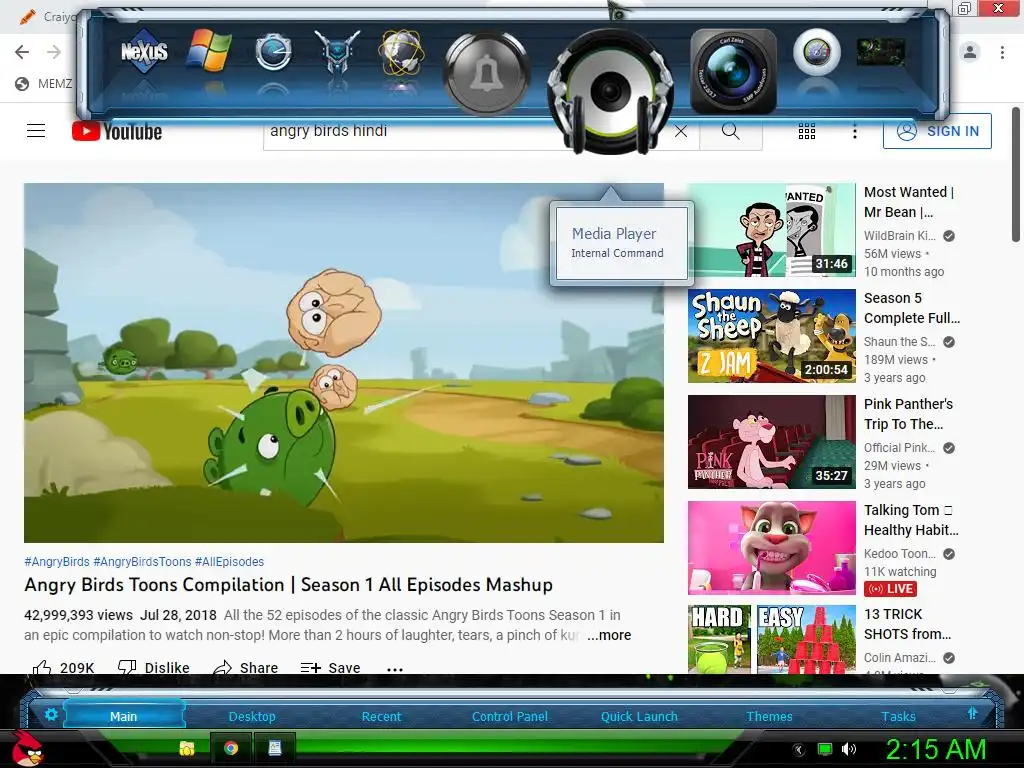Screen dimensions: 1024x768
Task: Open file explorer in taskbar
Action: pos(187,748)
